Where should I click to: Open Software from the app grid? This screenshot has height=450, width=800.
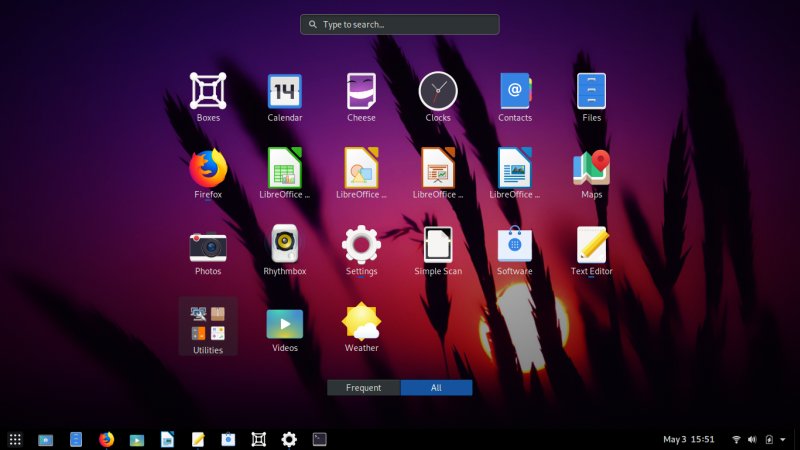point(515,251)
